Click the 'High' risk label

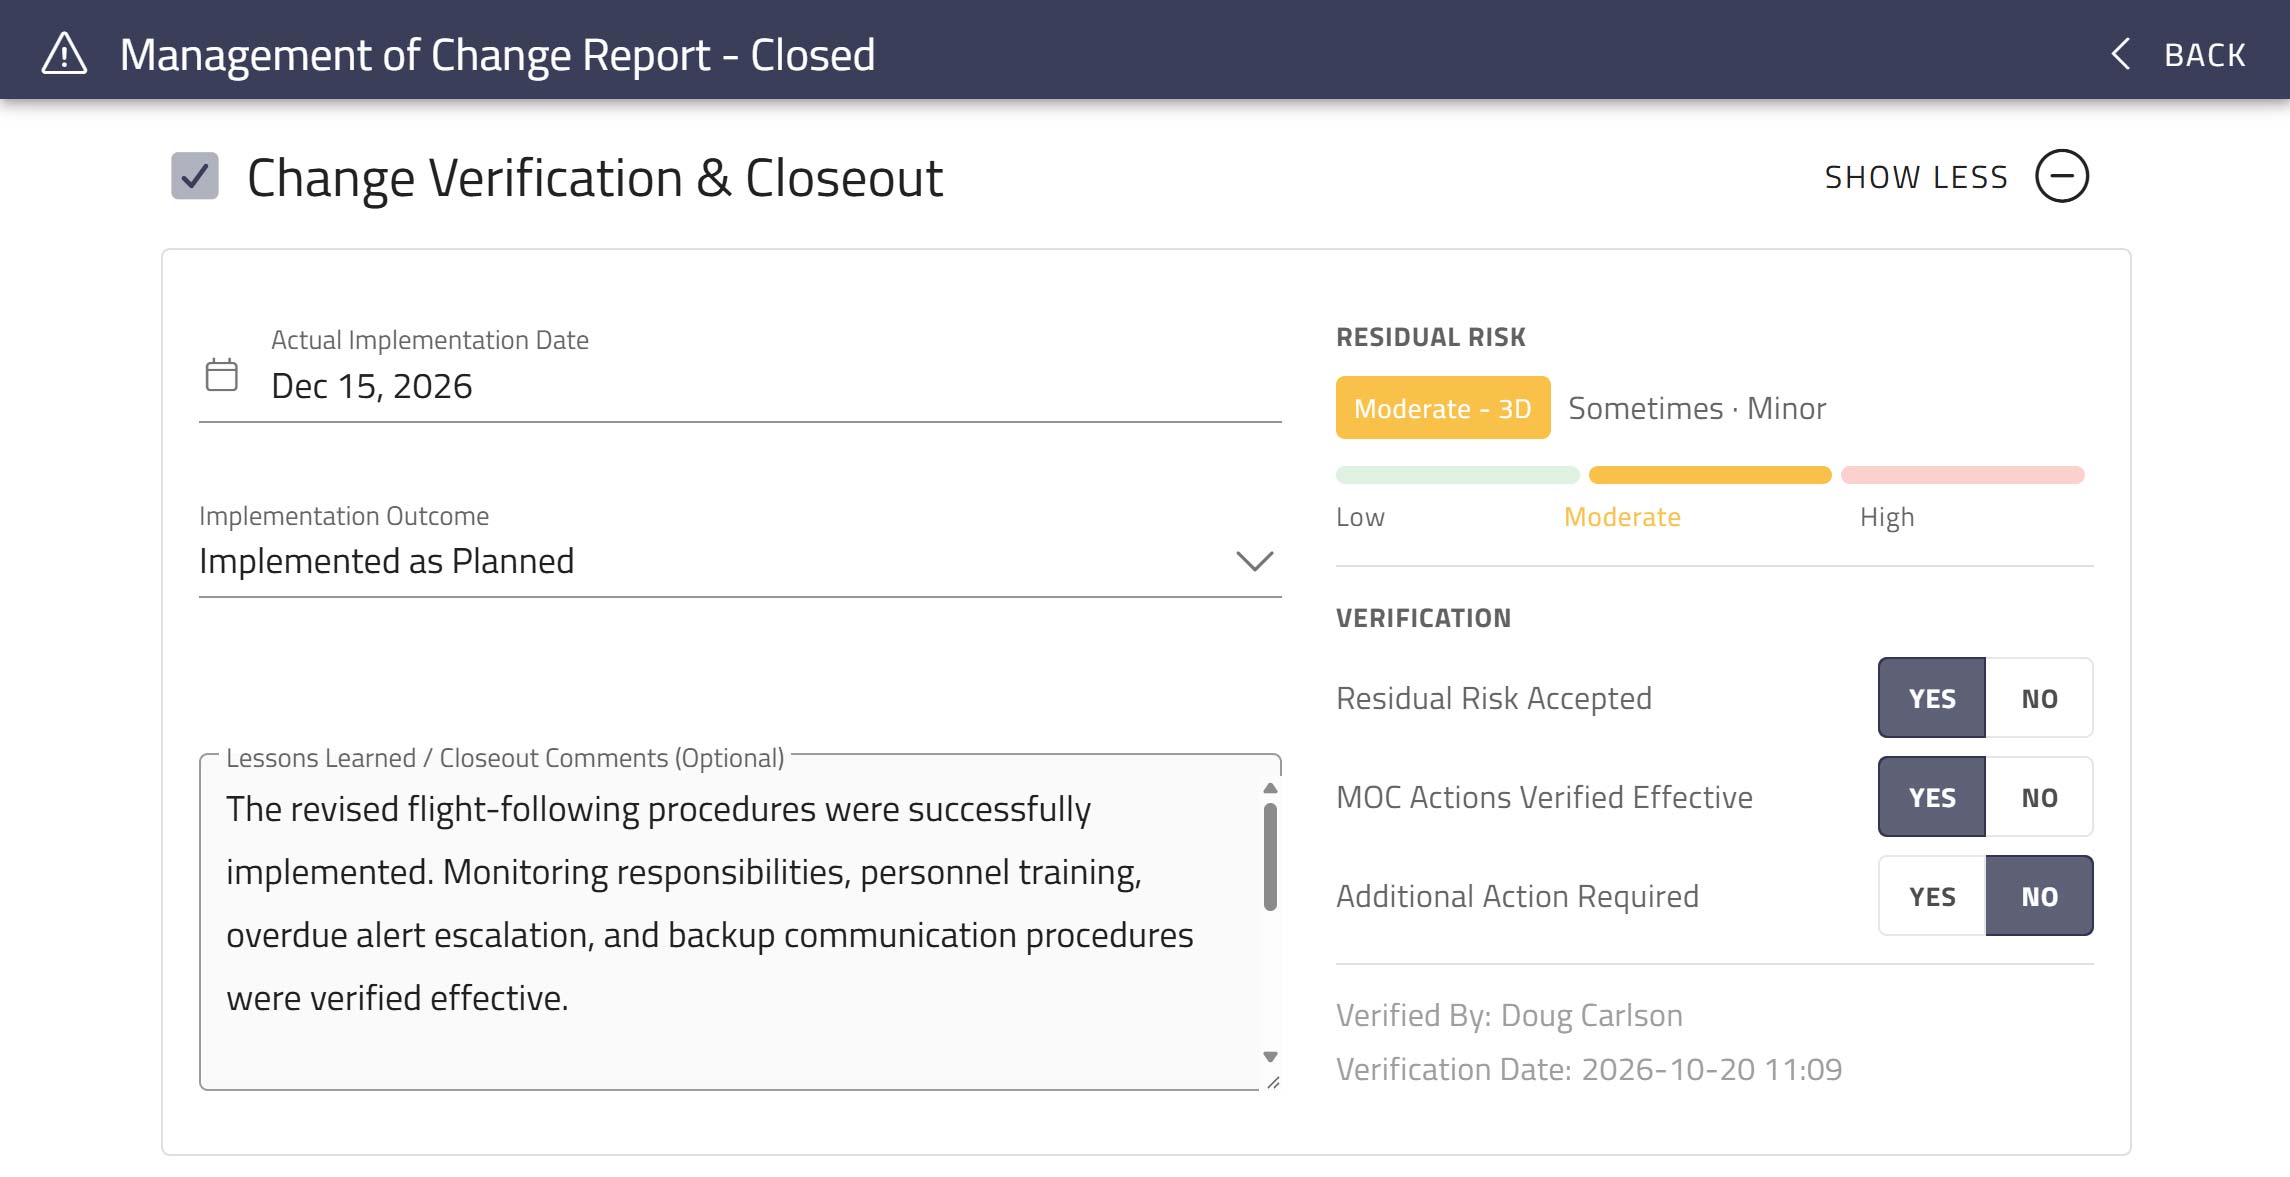pyautogui.click(x=1887, y=517)
